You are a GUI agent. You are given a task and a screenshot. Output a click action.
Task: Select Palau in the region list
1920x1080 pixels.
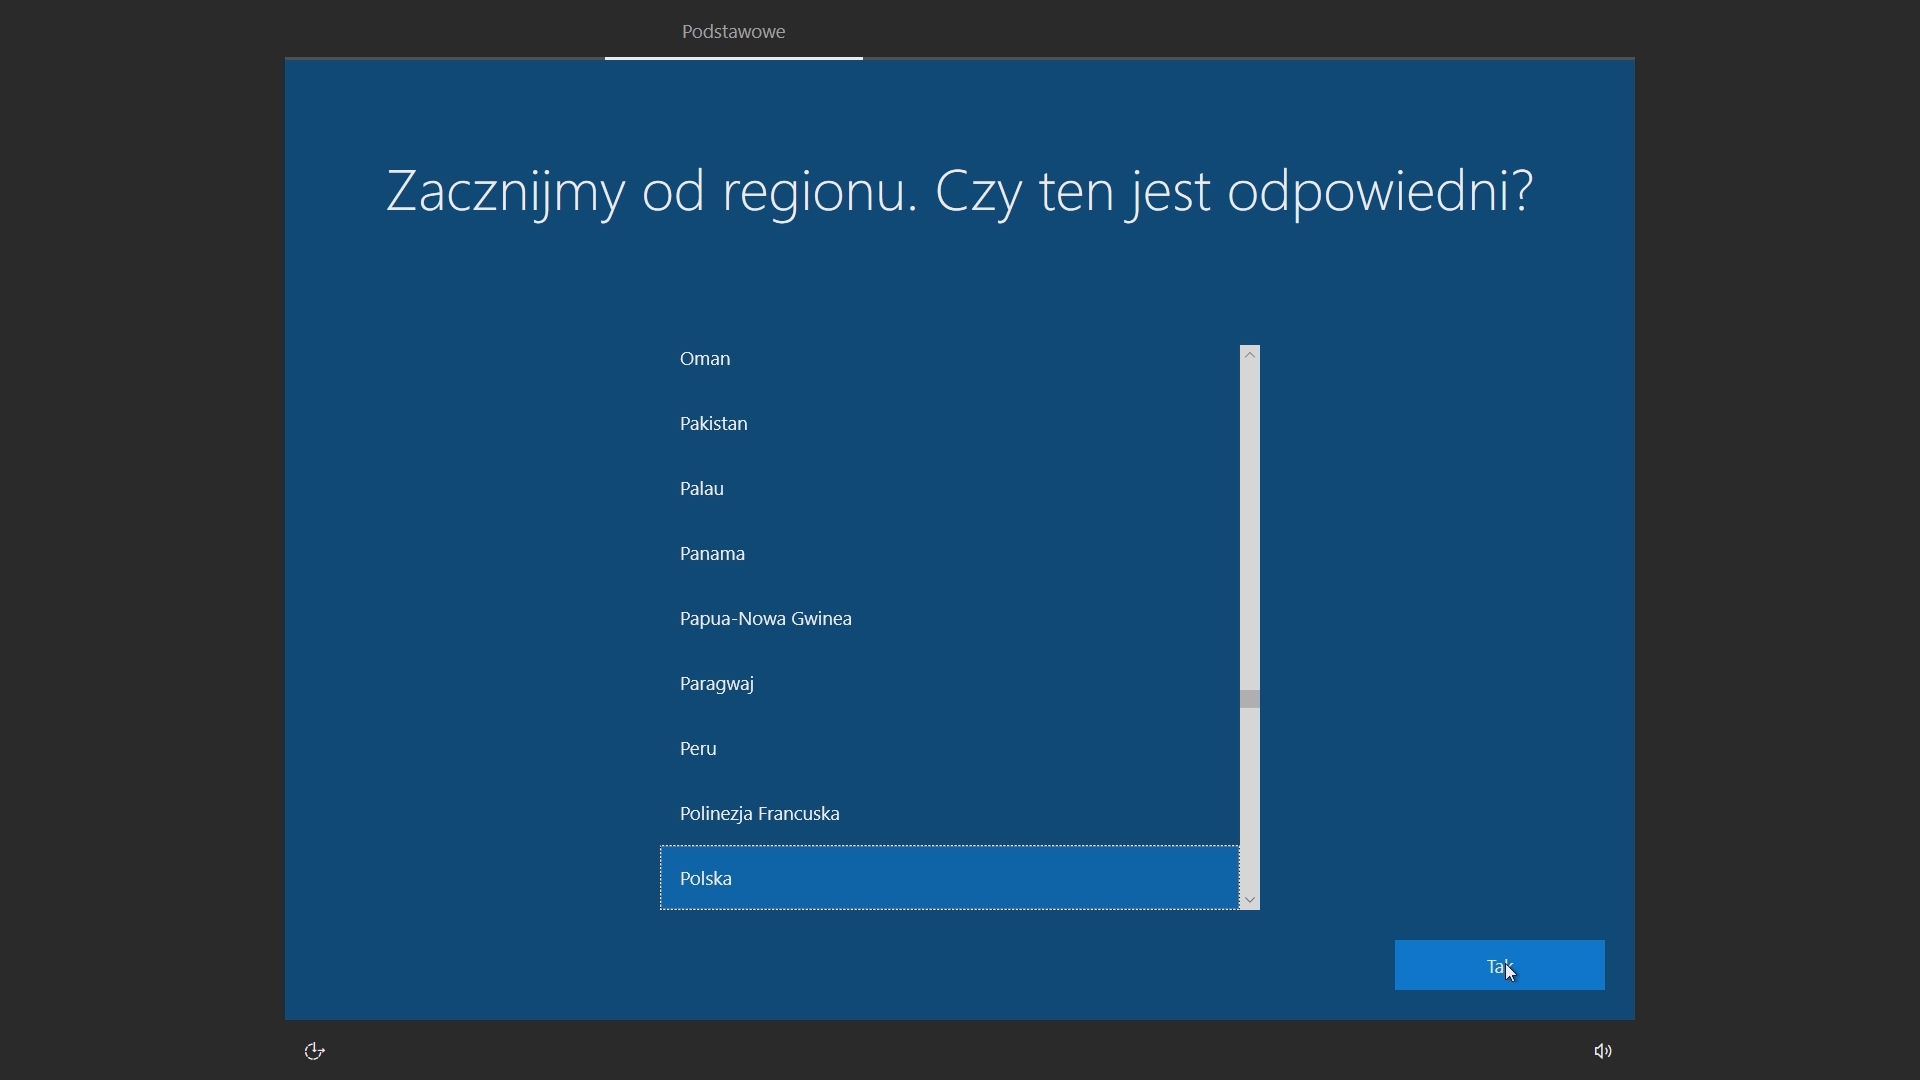[949, 488]
